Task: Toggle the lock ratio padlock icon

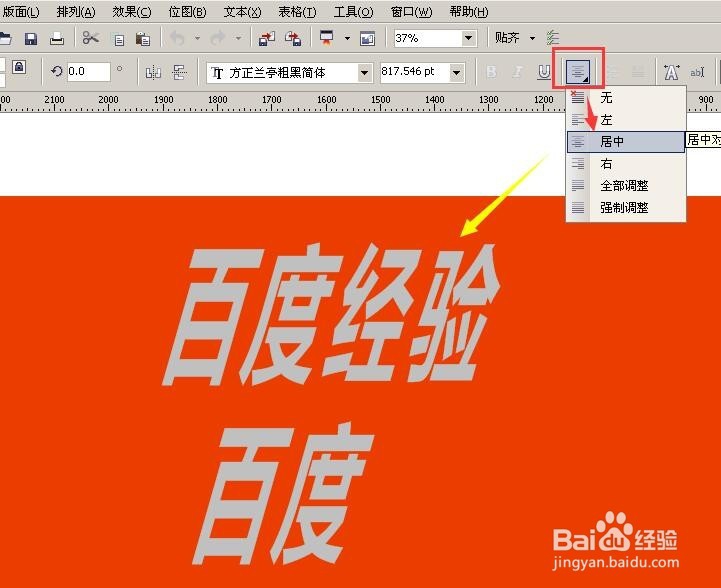Action: [19, 67]
